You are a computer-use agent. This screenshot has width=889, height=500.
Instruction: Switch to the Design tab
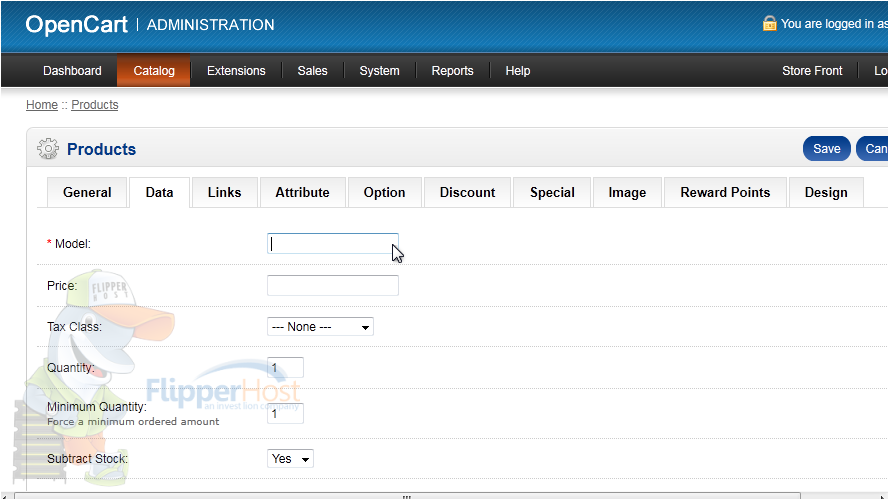(x=826, y=193)
